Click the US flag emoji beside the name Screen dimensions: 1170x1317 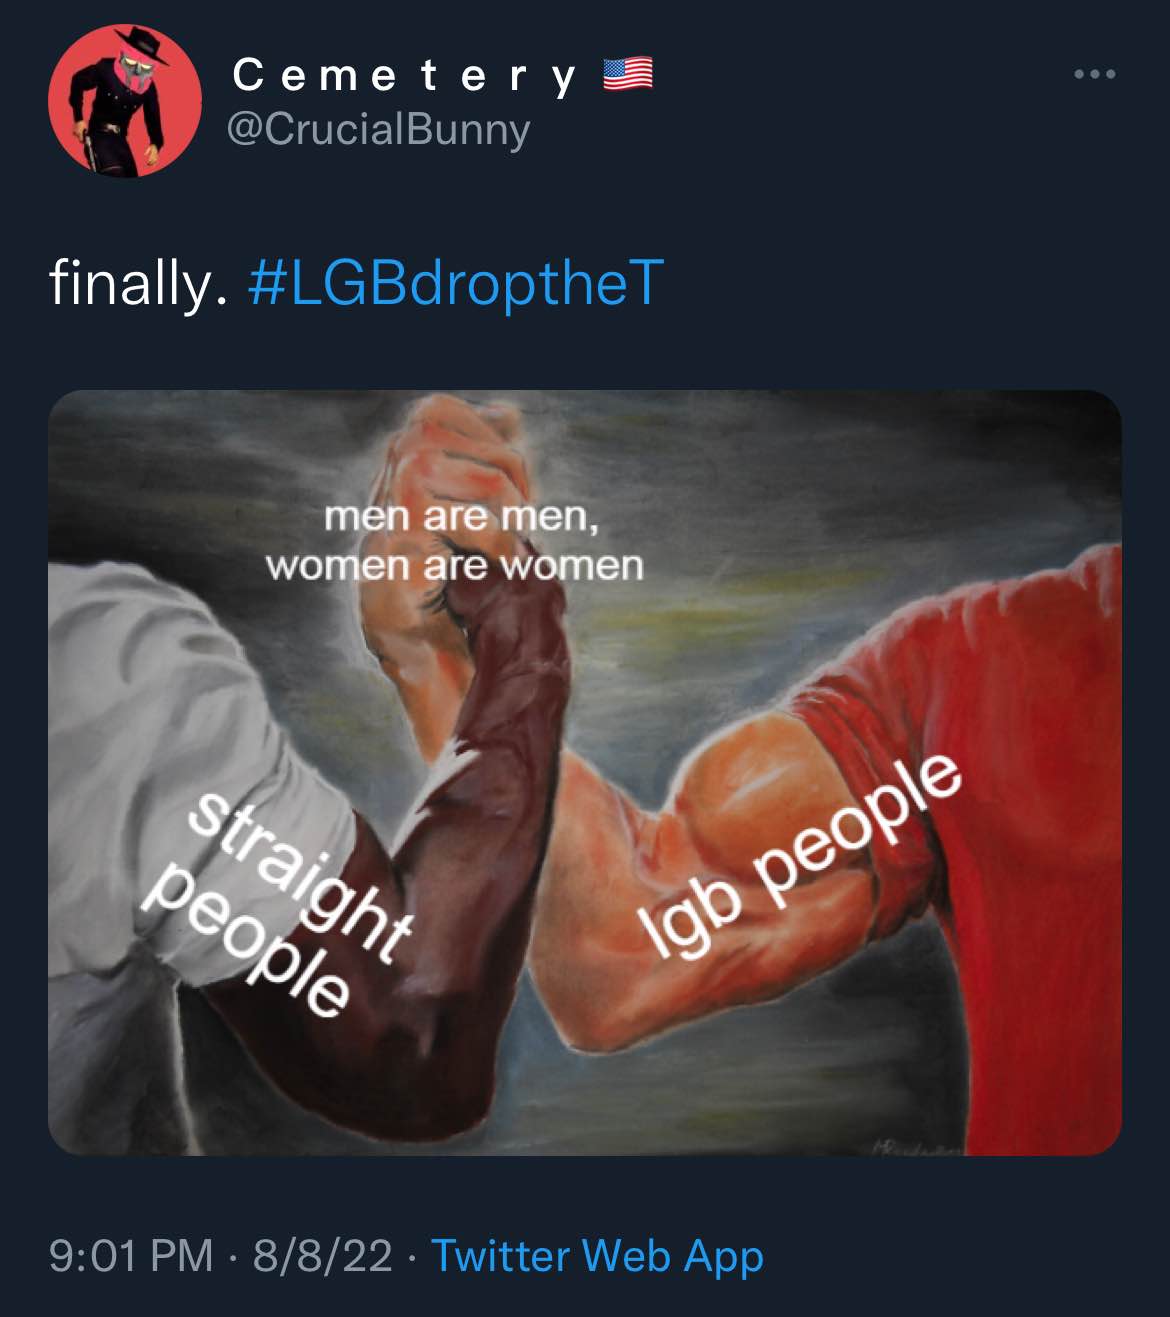pos(628,75)
